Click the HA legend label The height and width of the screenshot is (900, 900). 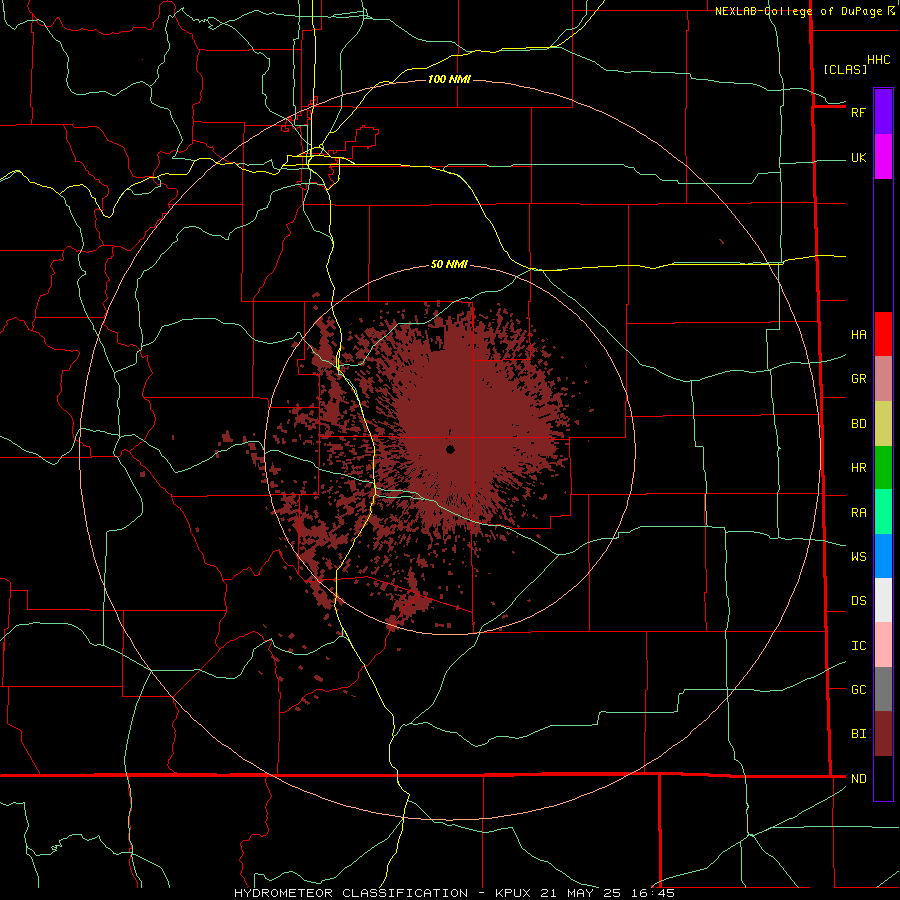pyautogui.click(x=858, y=334)
